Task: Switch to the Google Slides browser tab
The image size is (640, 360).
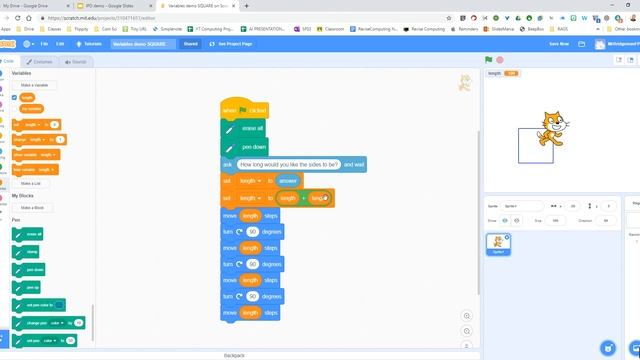Action: (114, 6)
